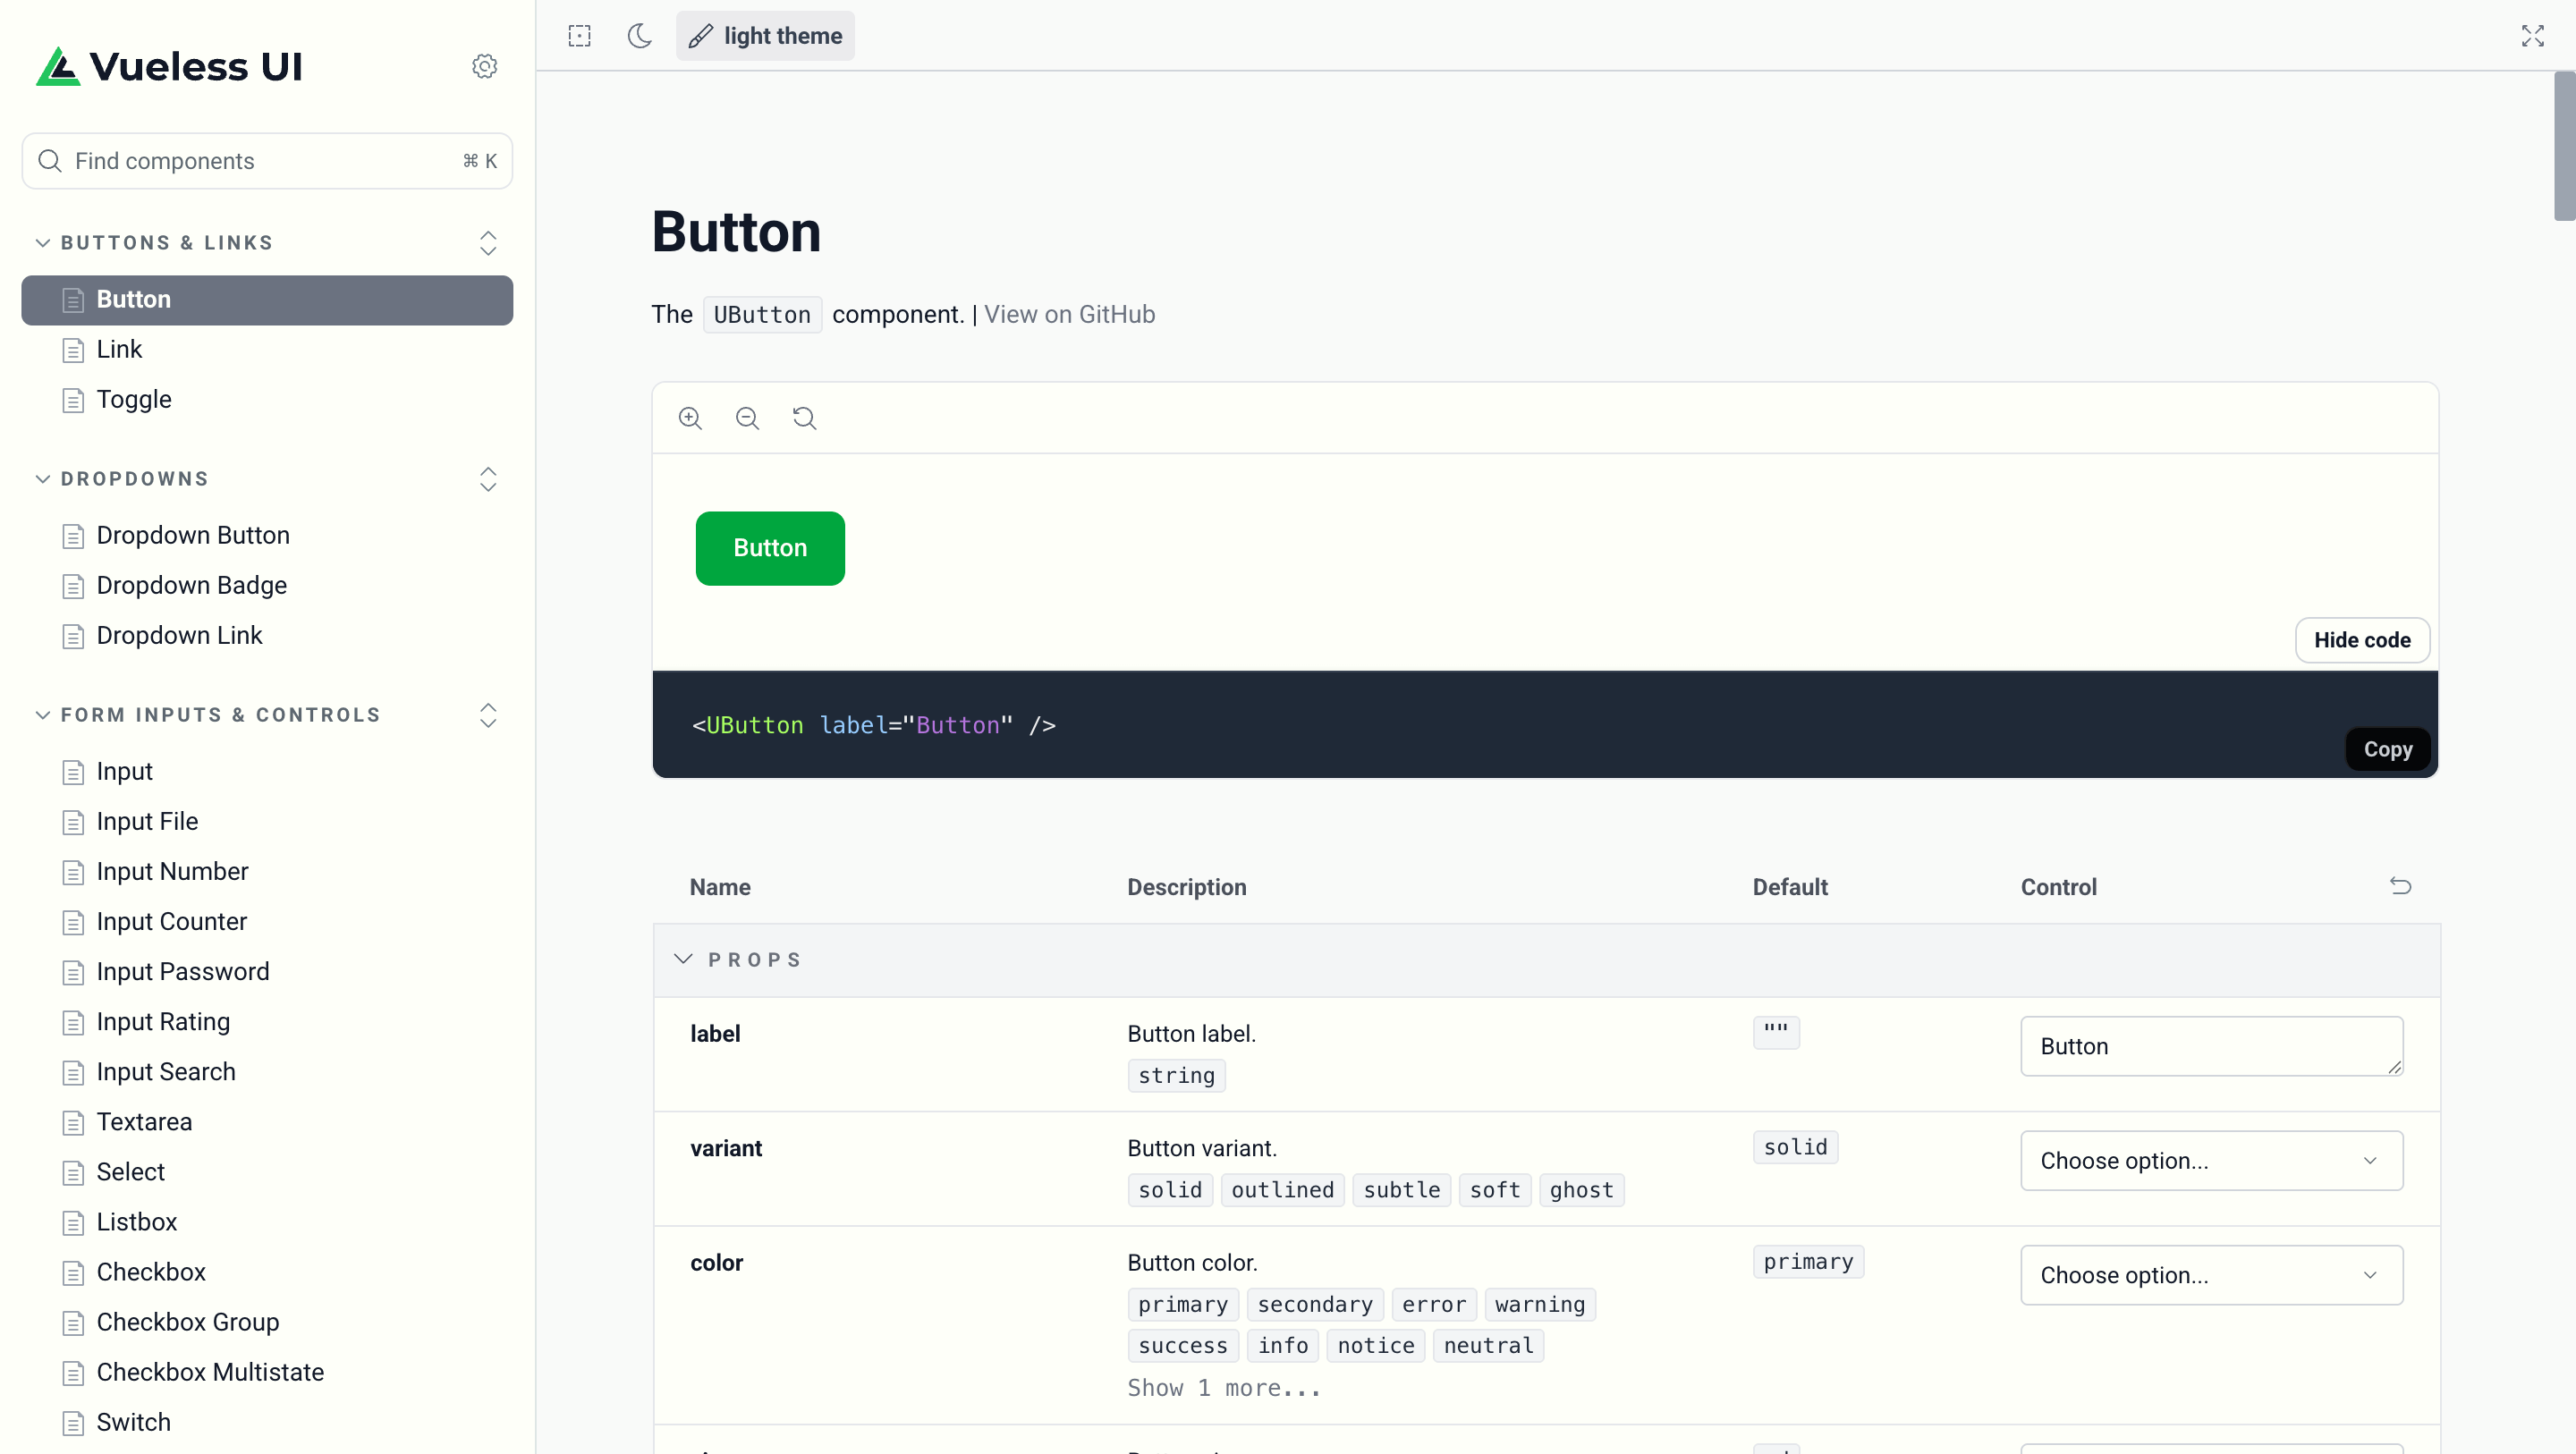Screen dimensions: 2576x1454
Task: Enter fullscreen with the expand icon
Action: [x=2532, y=36]
